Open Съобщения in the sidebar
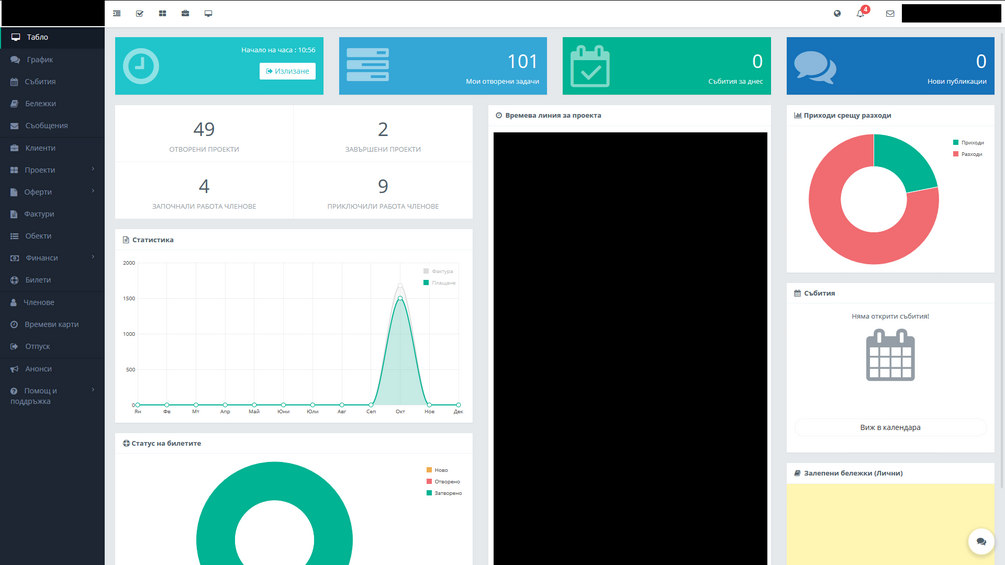This screenshot has width=1005, height=565. [x=53, y=126]
